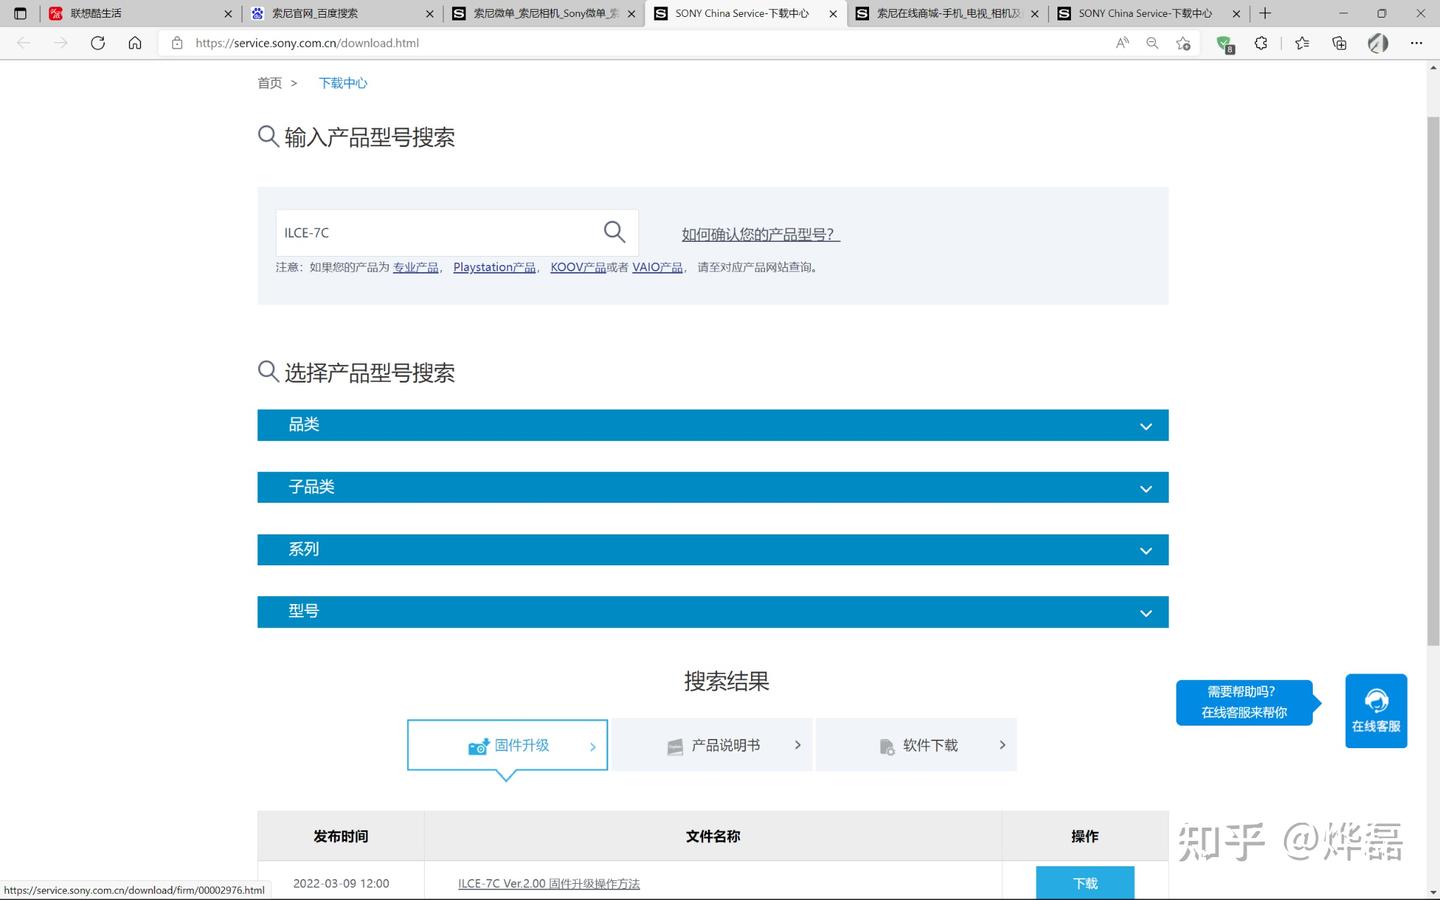Click the 软件下载 download icon
This screenshot has height=900, width=1440.
pyautogui.click(x=887, y=745)
